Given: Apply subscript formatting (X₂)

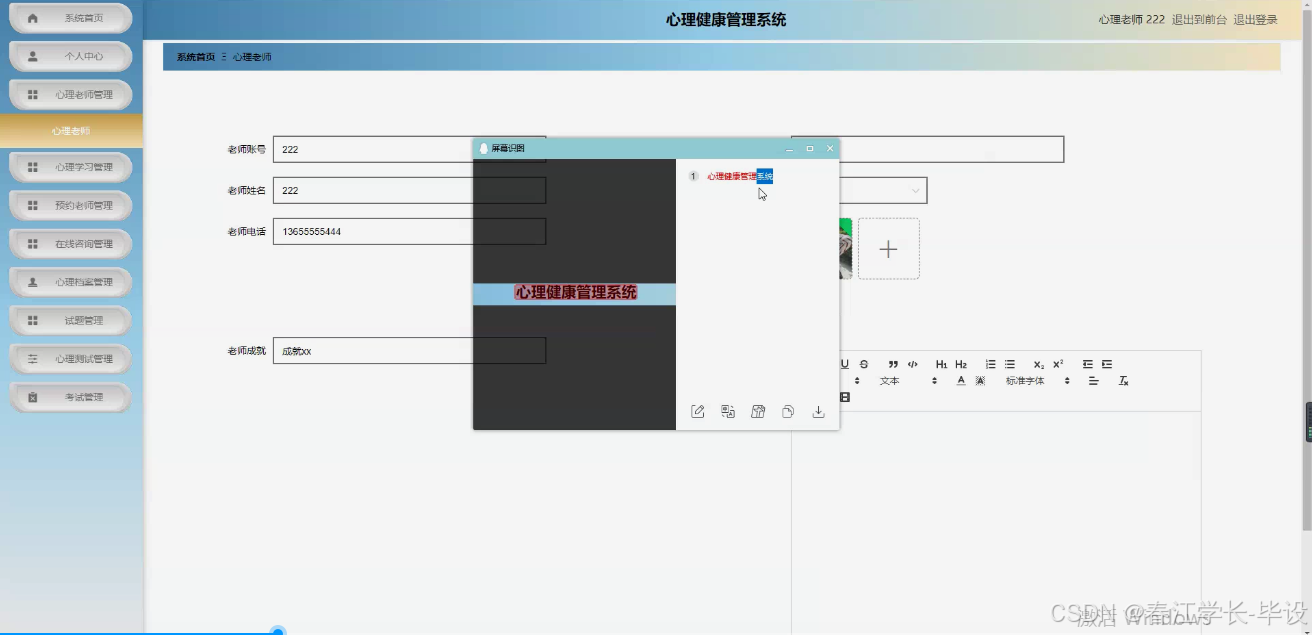Looking at the screenshot, I should tap(1039, 365).
